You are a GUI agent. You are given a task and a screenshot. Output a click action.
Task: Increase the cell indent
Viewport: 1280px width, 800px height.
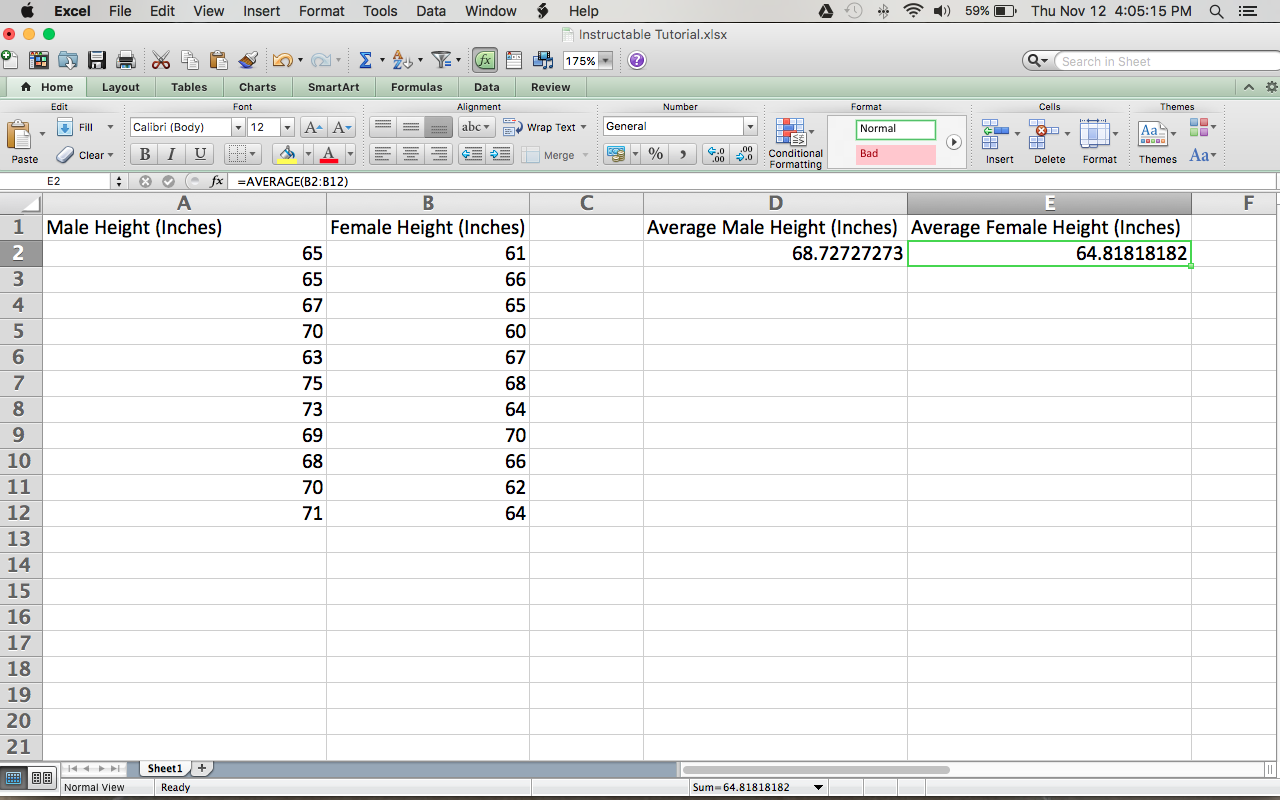(500, 154)
